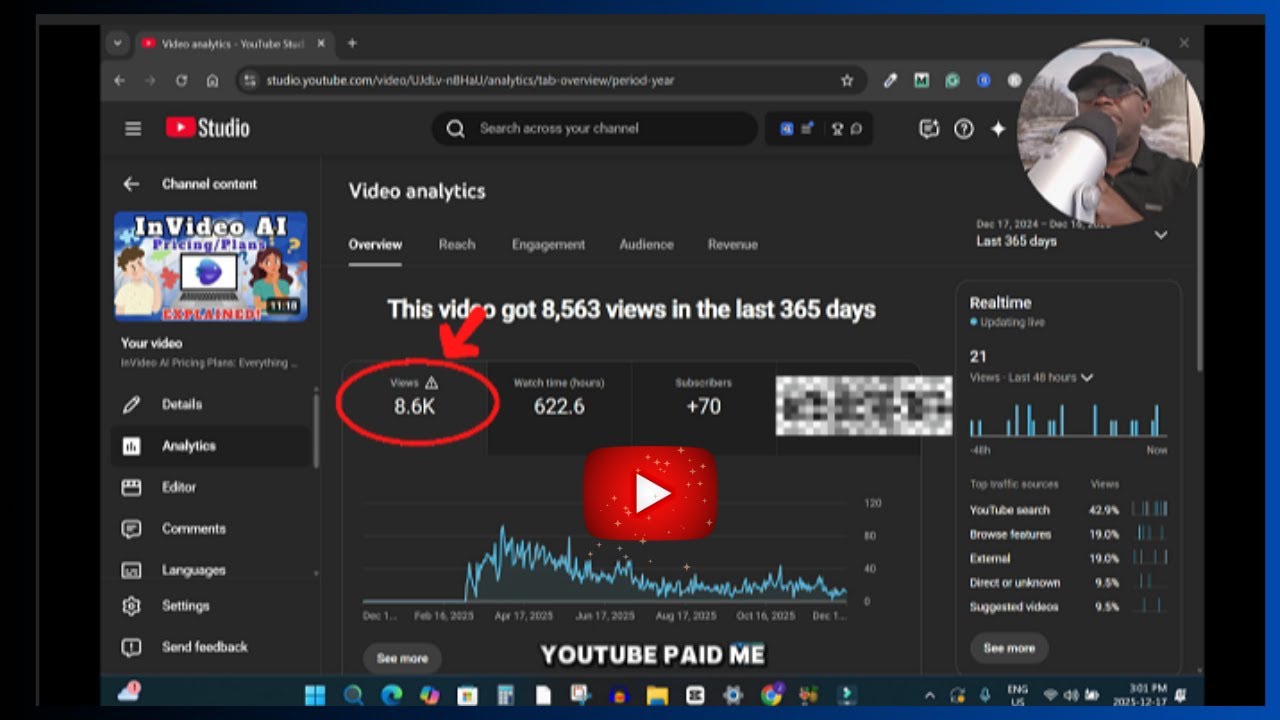
Task: Open the browser tab search chevron
Action: tap(118, 43)
